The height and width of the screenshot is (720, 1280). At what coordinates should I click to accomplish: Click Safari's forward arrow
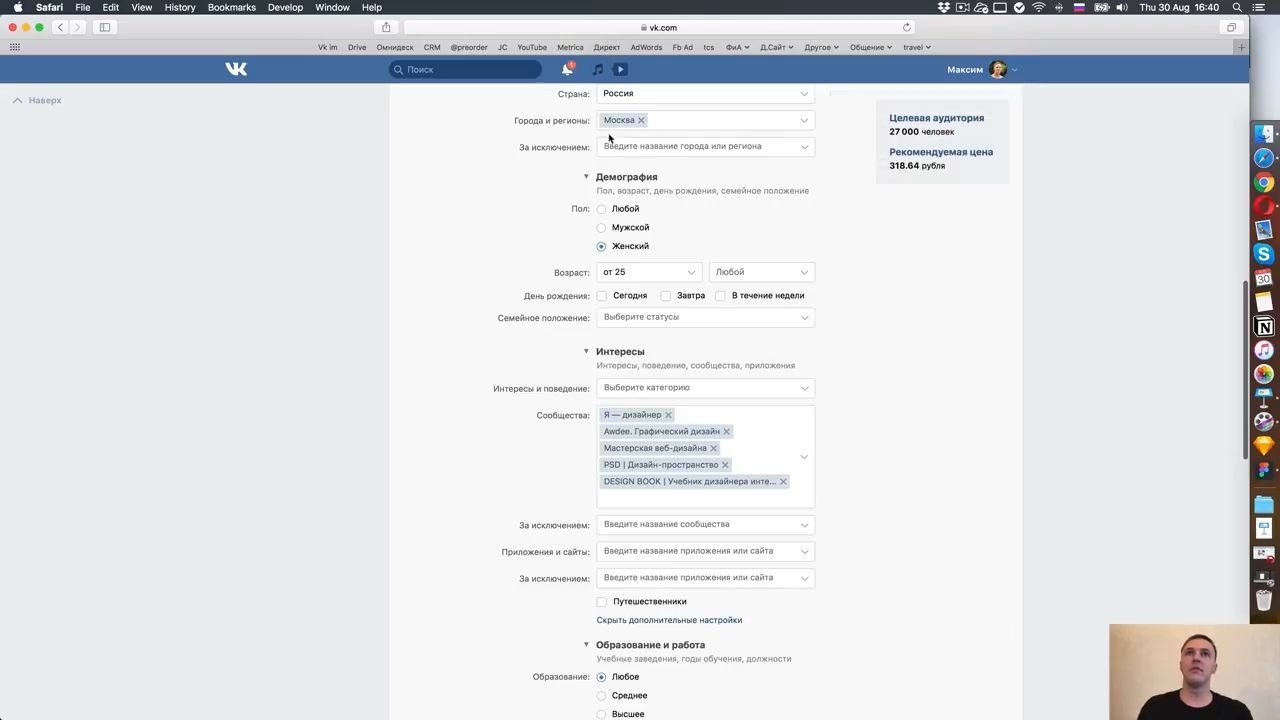point(78,27)
